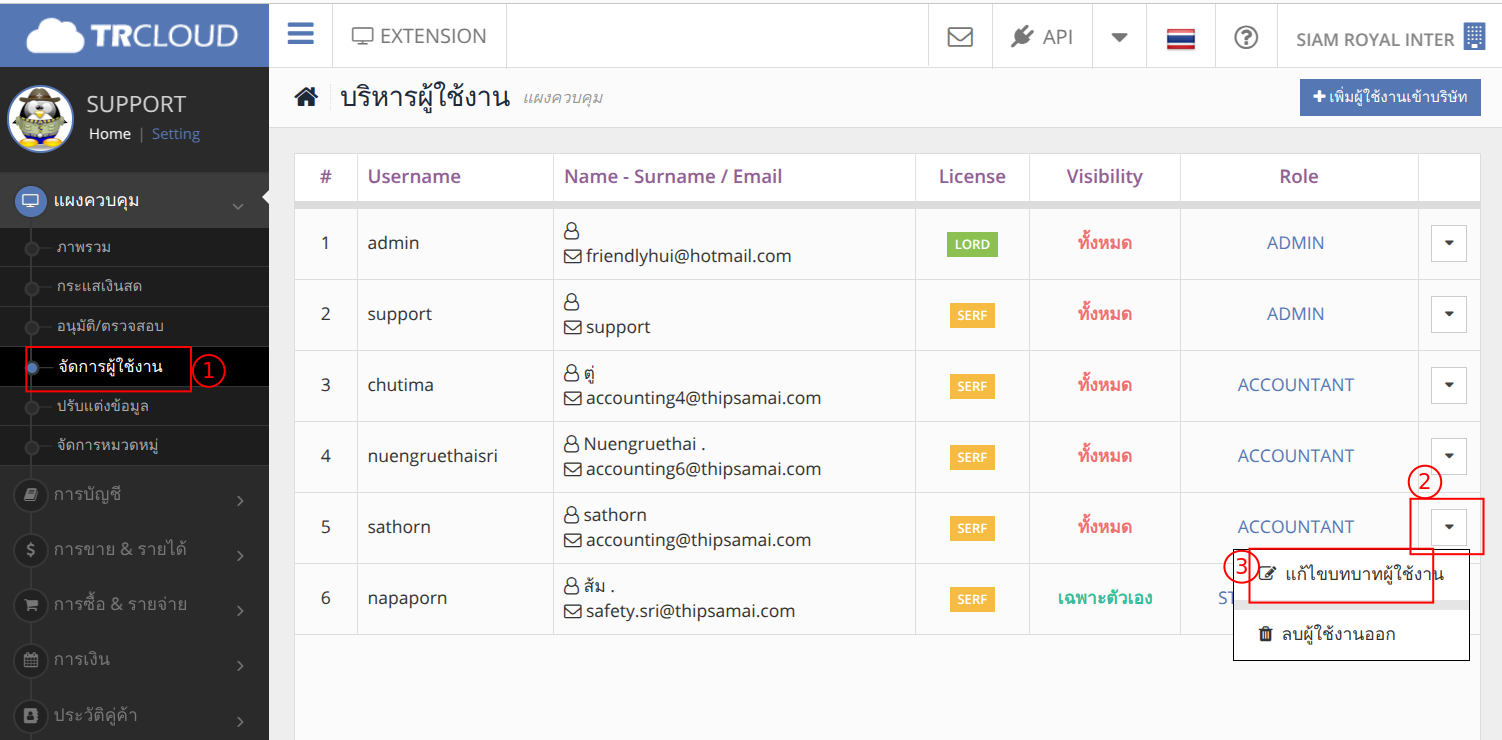Click the ACCOUNTANT role for sathorn
Image resolution: width=1502 pixels, height=740 pixels.
(1295, 527)
